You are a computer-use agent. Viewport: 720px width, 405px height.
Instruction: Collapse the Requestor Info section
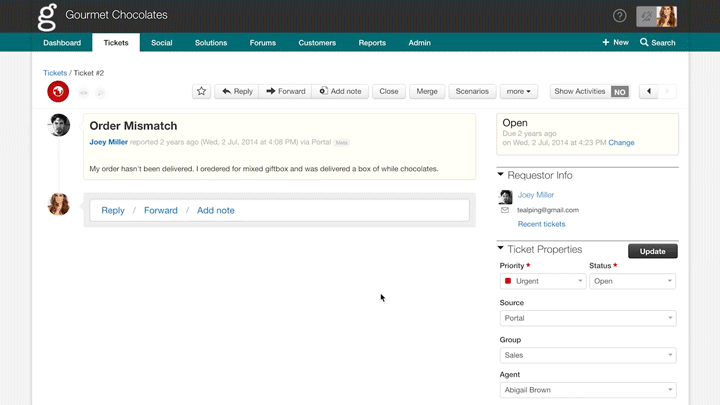tap(501, 174)
